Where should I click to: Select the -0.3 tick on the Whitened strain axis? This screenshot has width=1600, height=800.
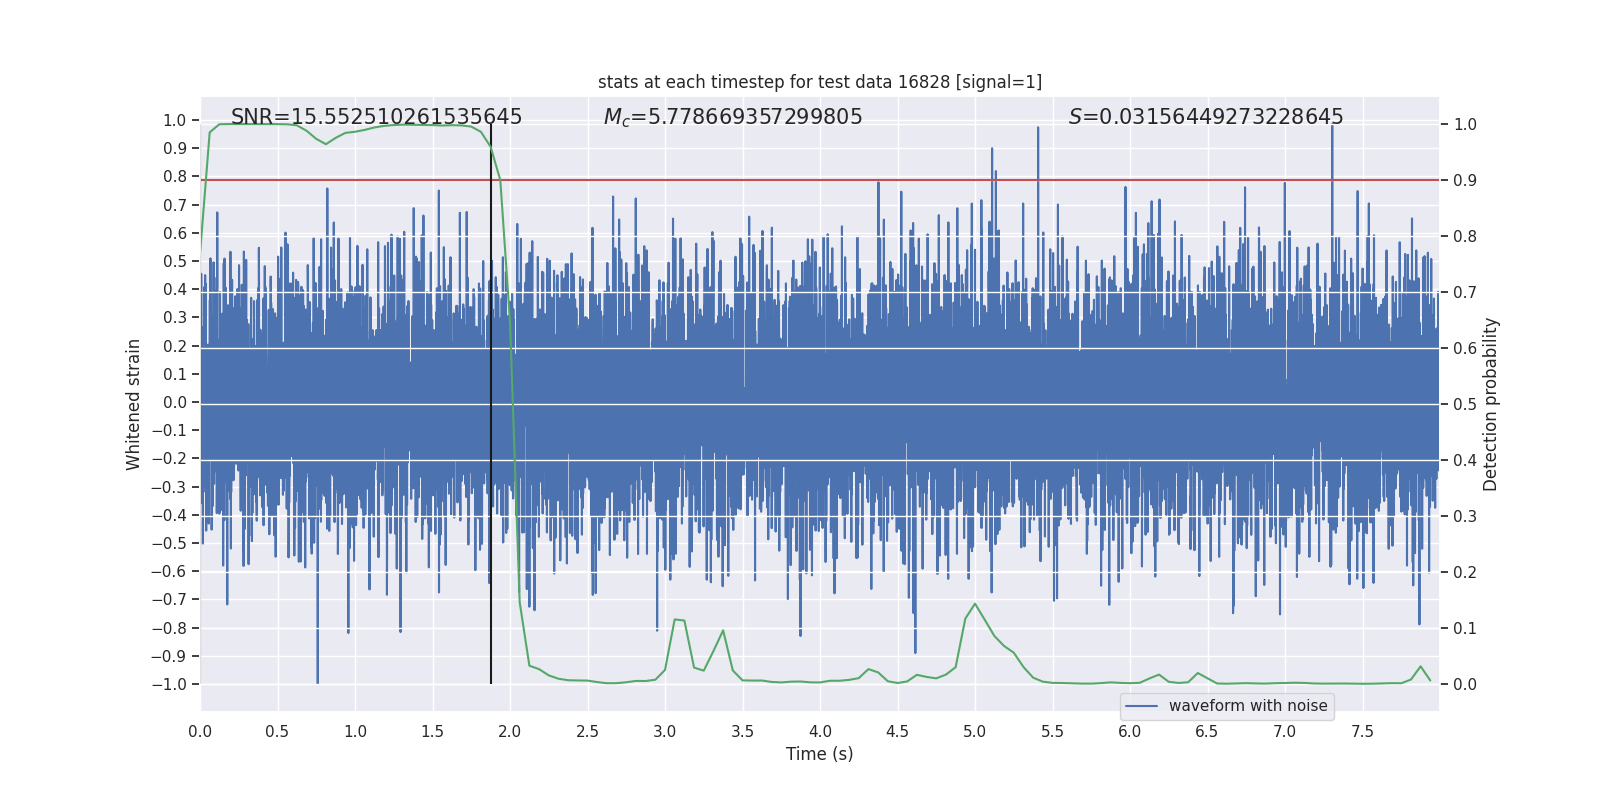169,487
